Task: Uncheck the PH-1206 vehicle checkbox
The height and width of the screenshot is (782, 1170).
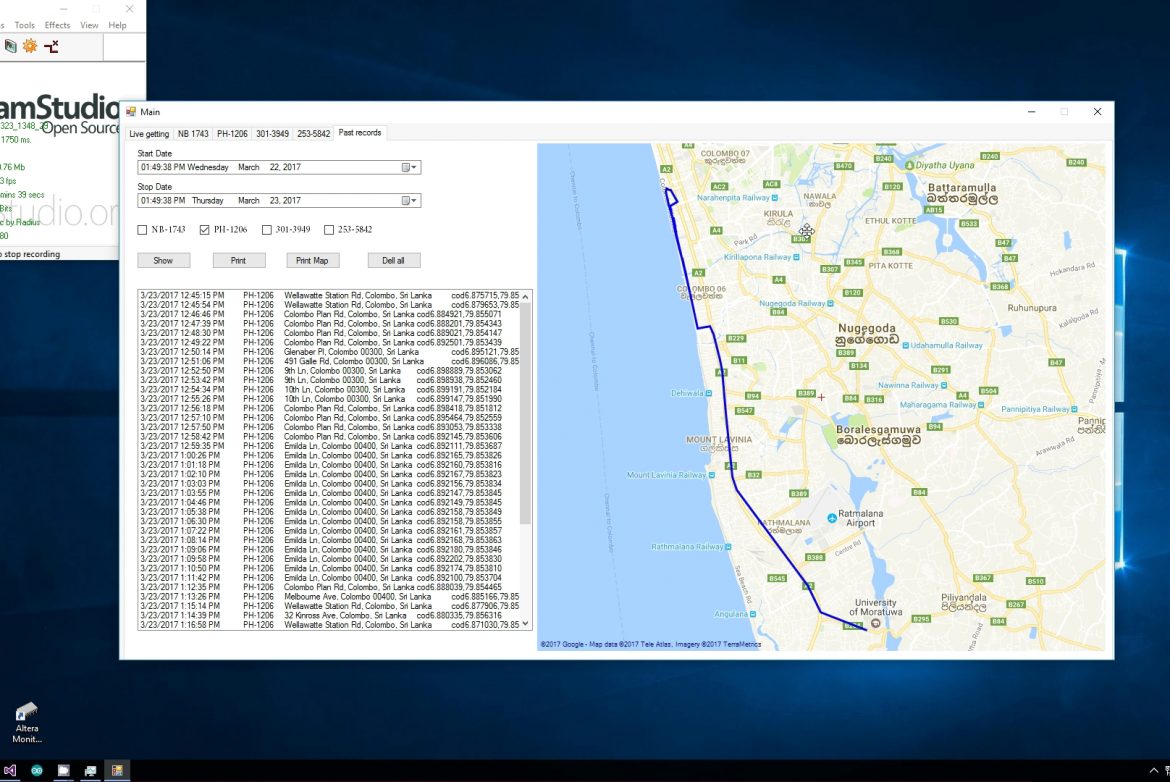Action: [x=205, y=230]
